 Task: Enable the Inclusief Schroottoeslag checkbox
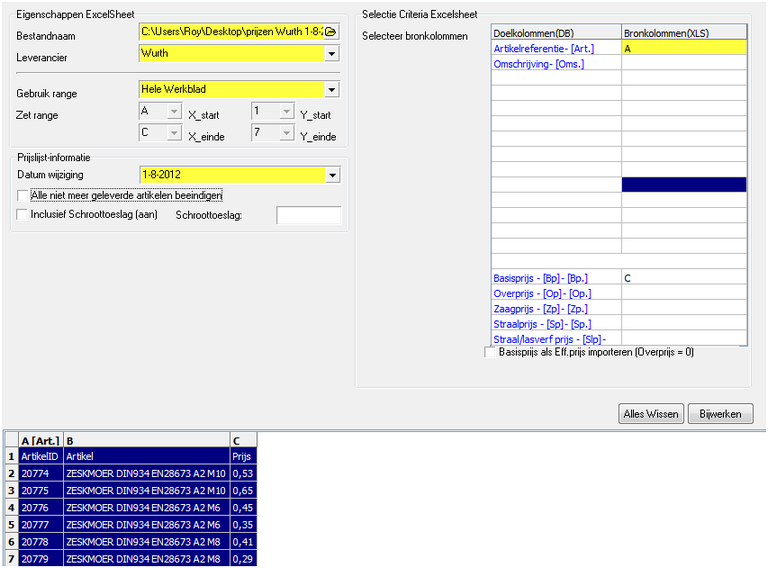22,214
